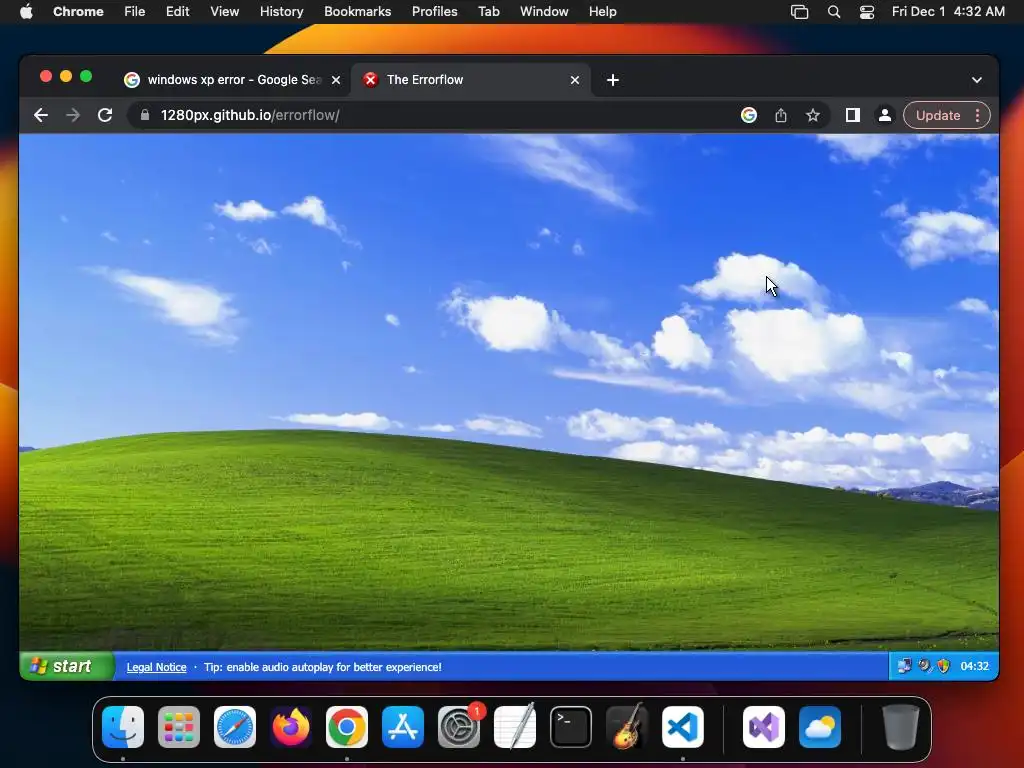This screenshot has height=768, width=1024.
Task: Close The Errorflow tab
Action: pos(575,80)
